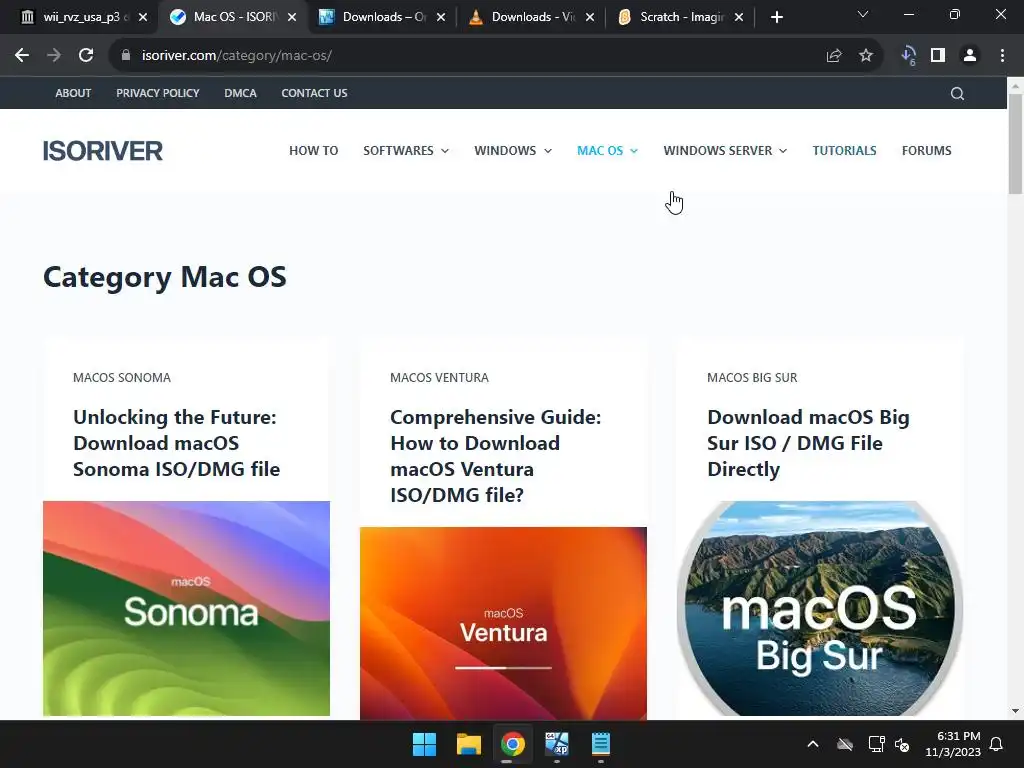Switch to the Downloads - VLC tab

click(x=530, y=17)
